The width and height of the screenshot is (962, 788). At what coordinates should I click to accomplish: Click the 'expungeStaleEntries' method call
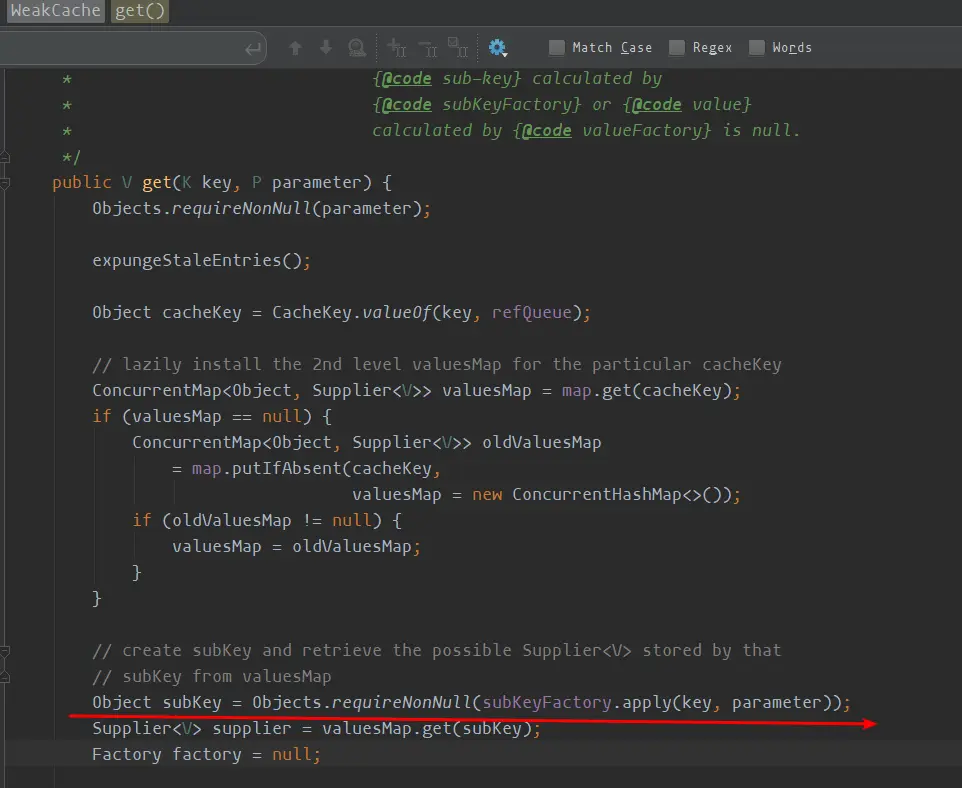pyautogui.click(x=187, y=260)
